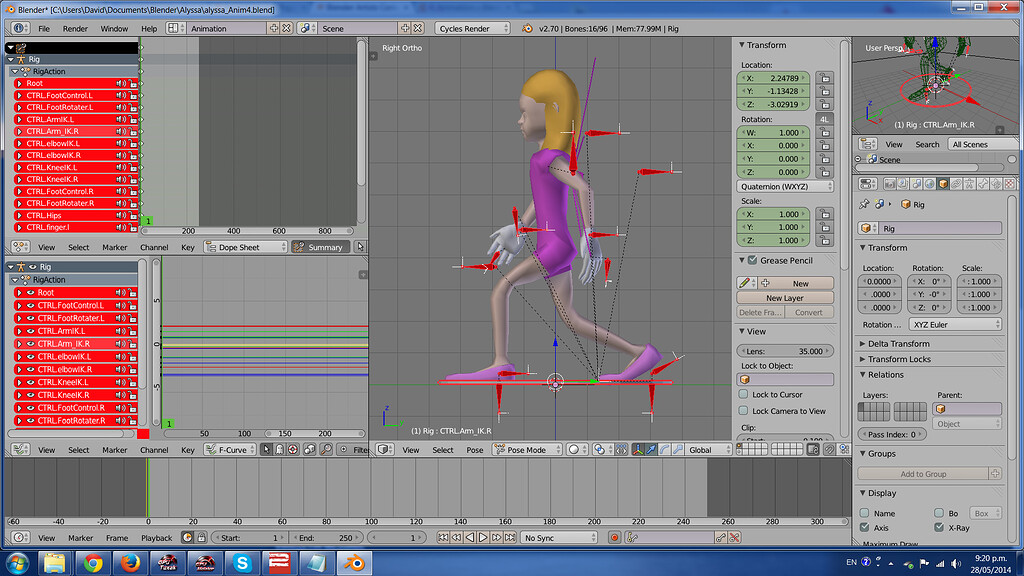Open Firefox from taskbar
This screenshot has width=1024, height=576.
tap(130, 563)
